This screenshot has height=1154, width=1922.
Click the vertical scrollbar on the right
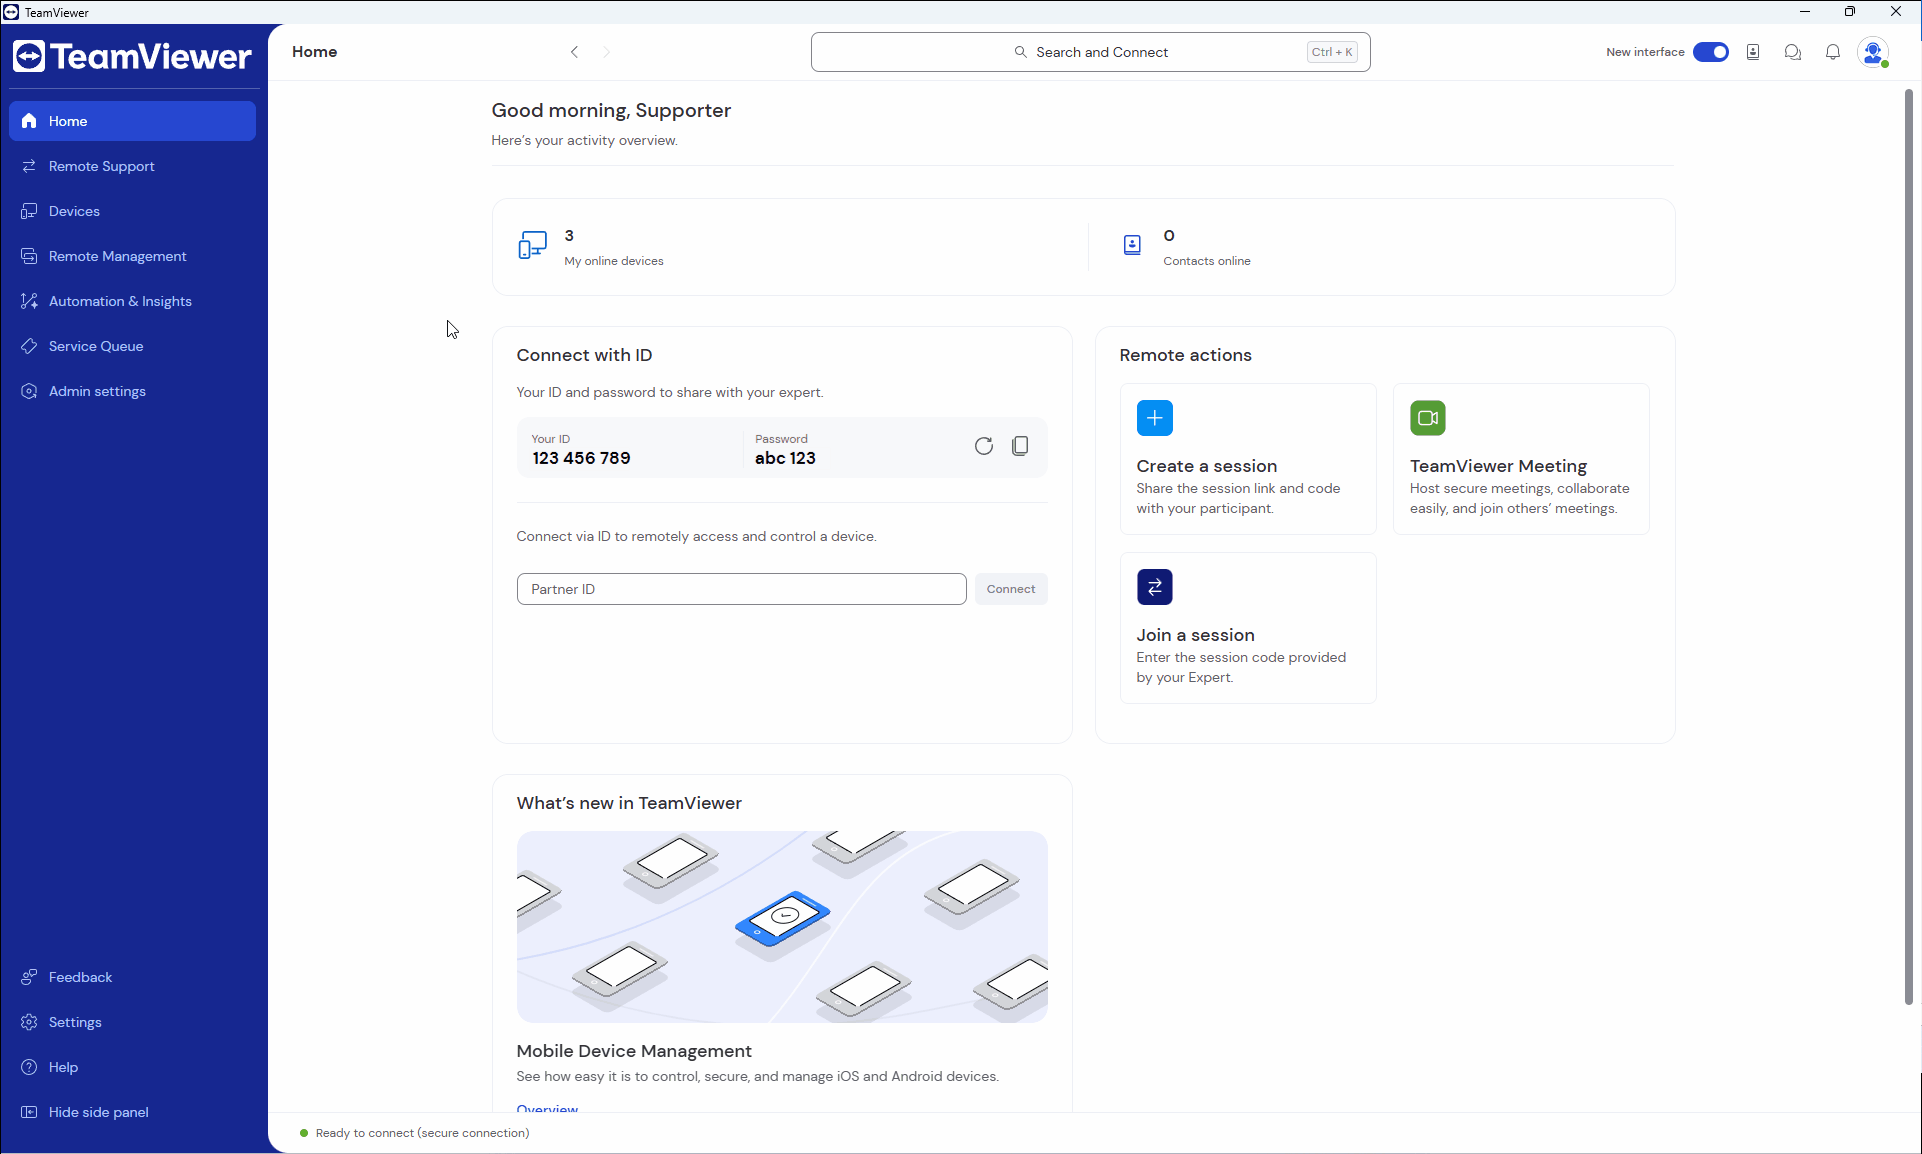(1908, 547)
